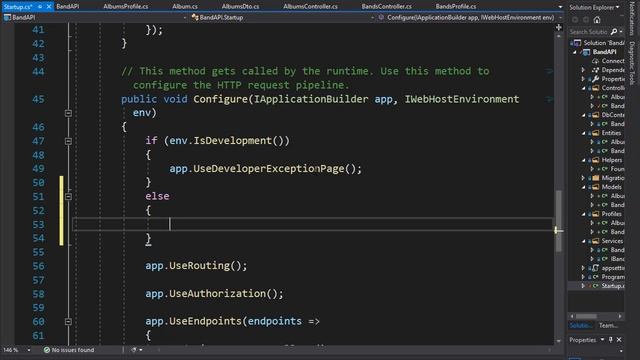Viewport: 640px width, 360px height.
Task: Open the Notifications side tab
Action: coord(632,19)
